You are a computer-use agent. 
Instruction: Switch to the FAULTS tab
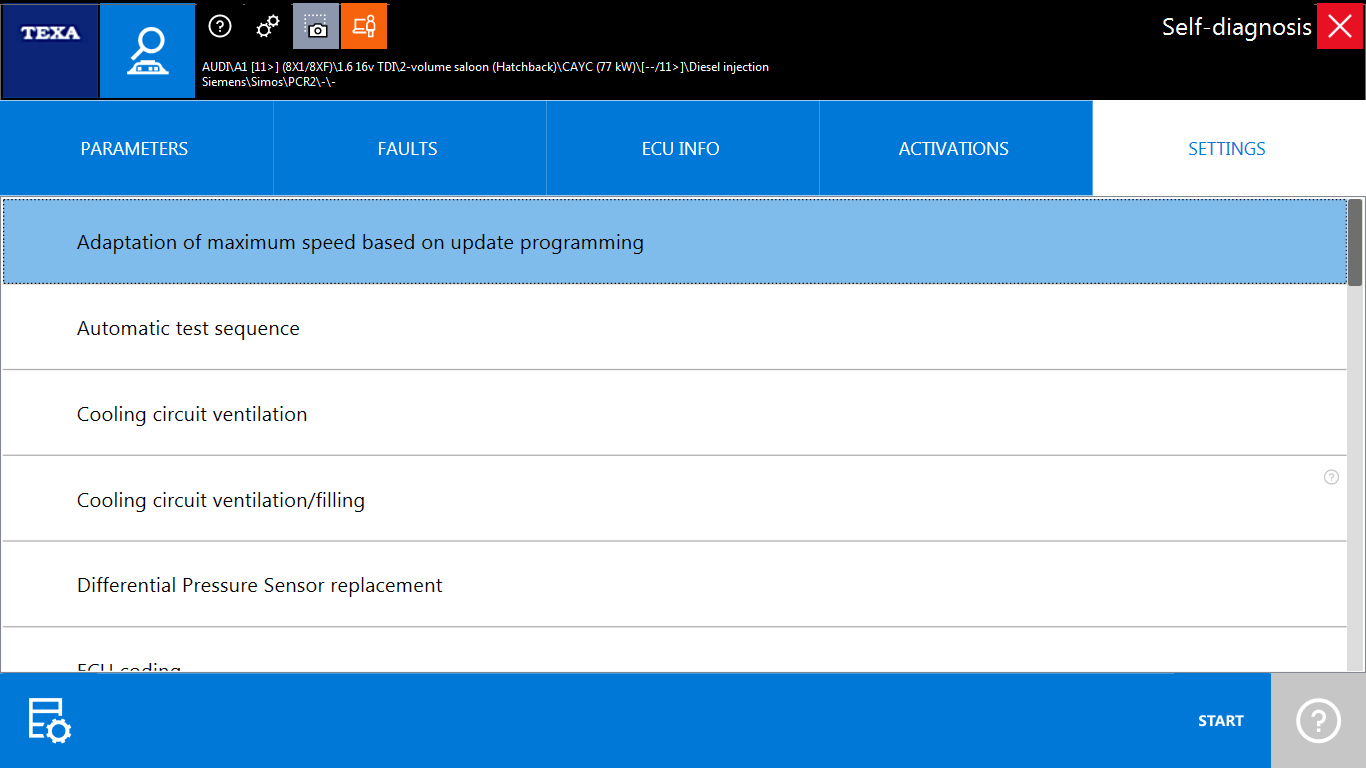tap(408, 148)
